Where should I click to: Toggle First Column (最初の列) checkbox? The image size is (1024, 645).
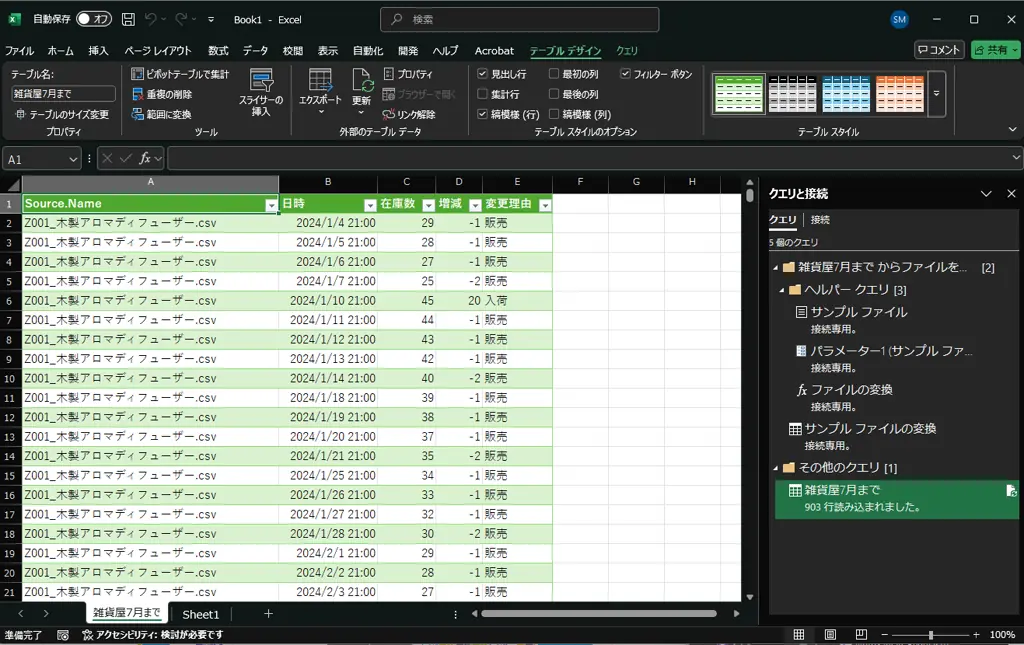point(554,74)
